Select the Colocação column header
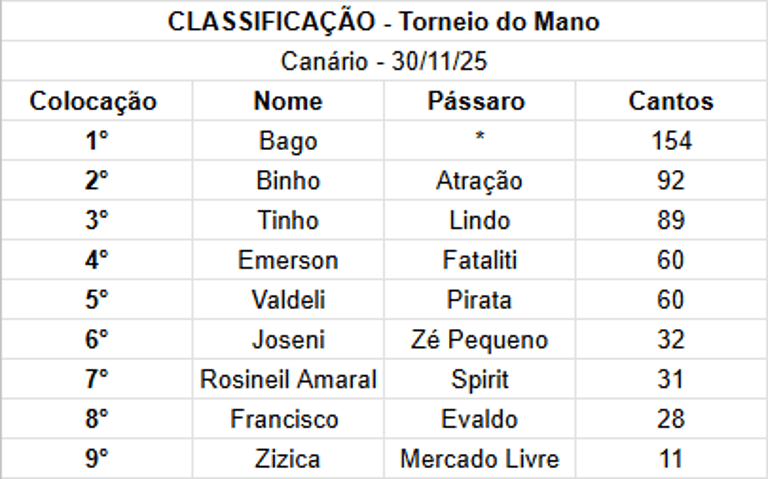 click(x=97, y=101)
